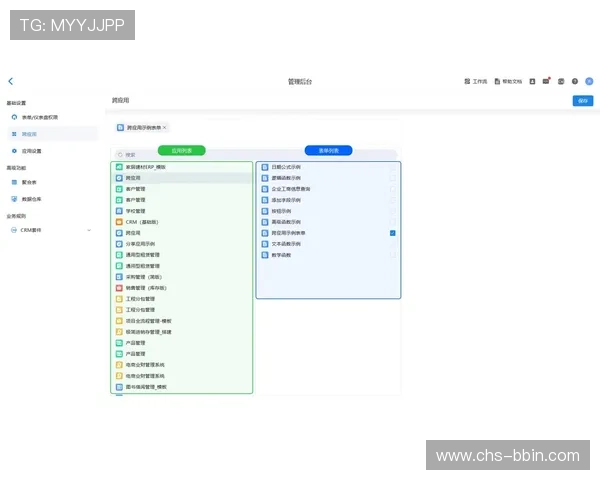This screenshot has height=480, width=600.
Task: Click the 日期公式示例 form icon
Action: pos(265,167)
